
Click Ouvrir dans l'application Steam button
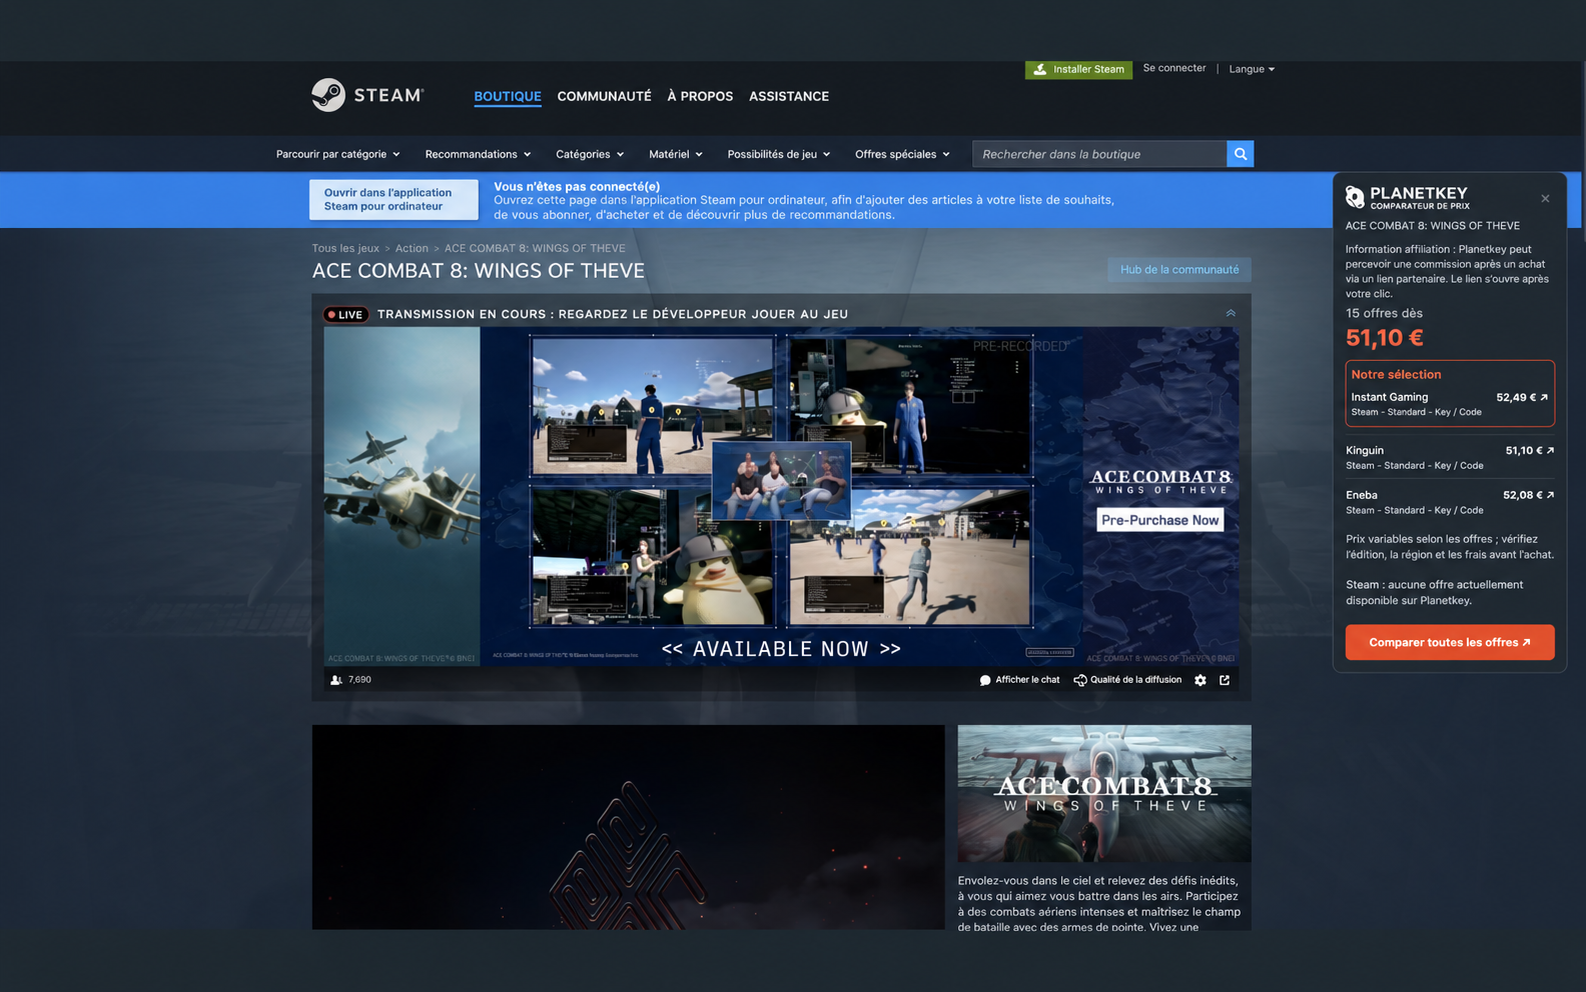[393, 199]
